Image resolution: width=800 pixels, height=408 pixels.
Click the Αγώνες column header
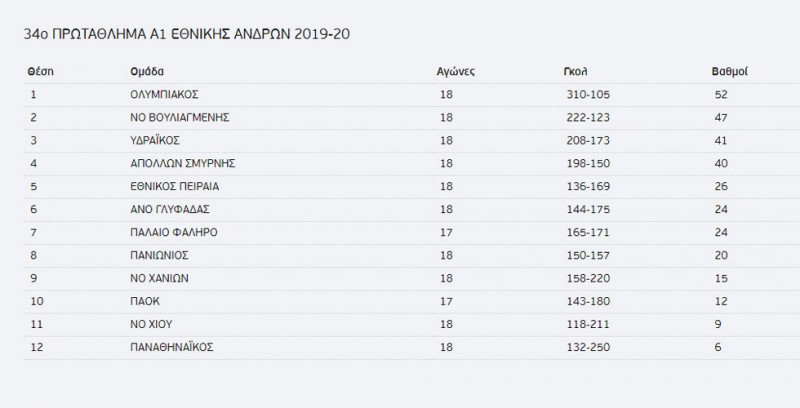click(456, 72)
